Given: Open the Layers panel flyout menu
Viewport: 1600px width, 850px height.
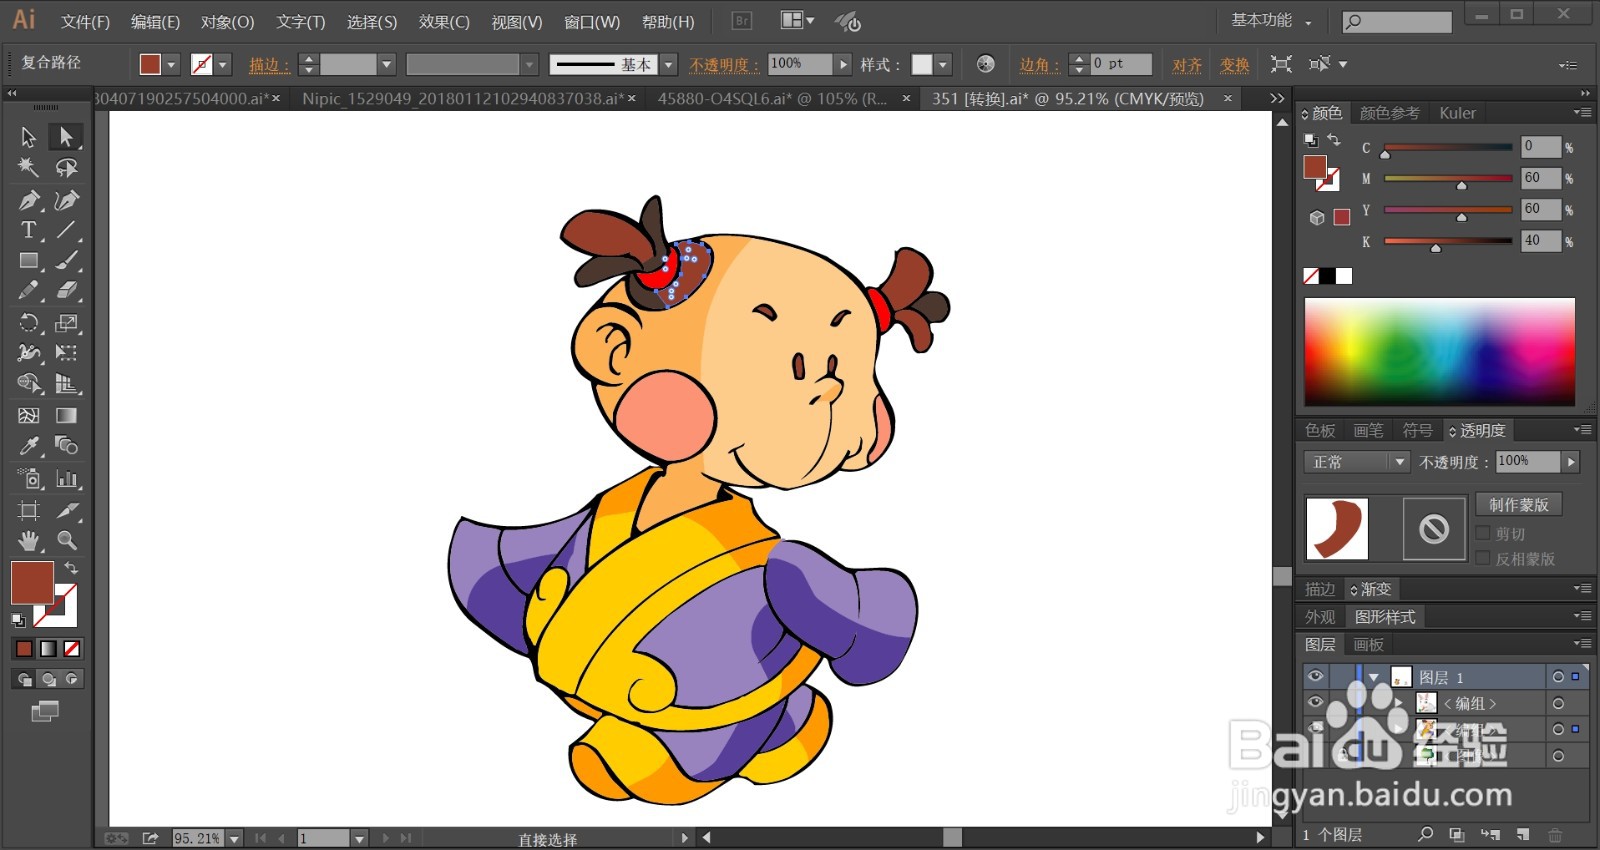Looking at the screenshot, I should coord(1582,644).
